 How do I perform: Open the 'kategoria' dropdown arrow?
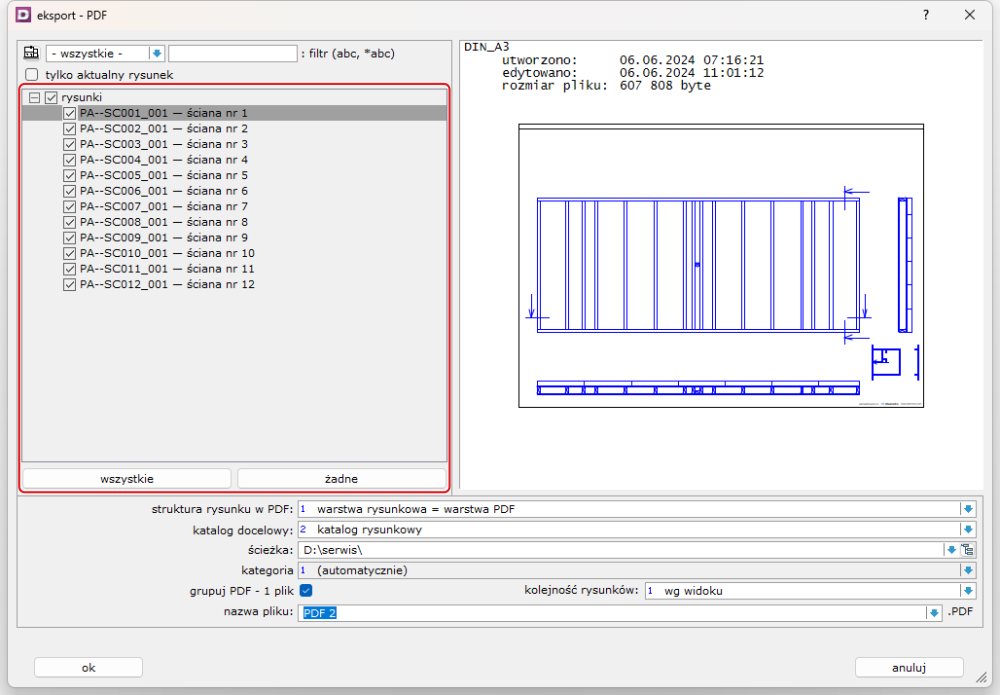[x=968, y=570]
